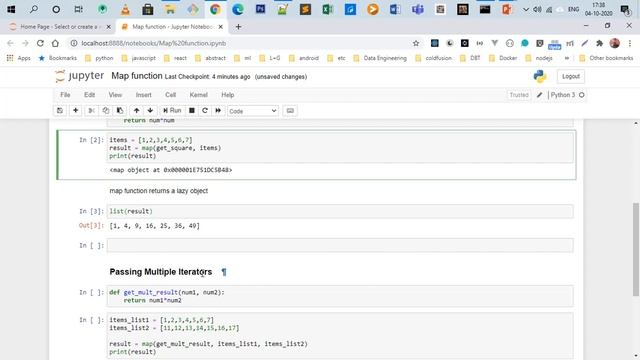Click the Trusted notebook indicator

pyautogui.click(x=519, y=95)
